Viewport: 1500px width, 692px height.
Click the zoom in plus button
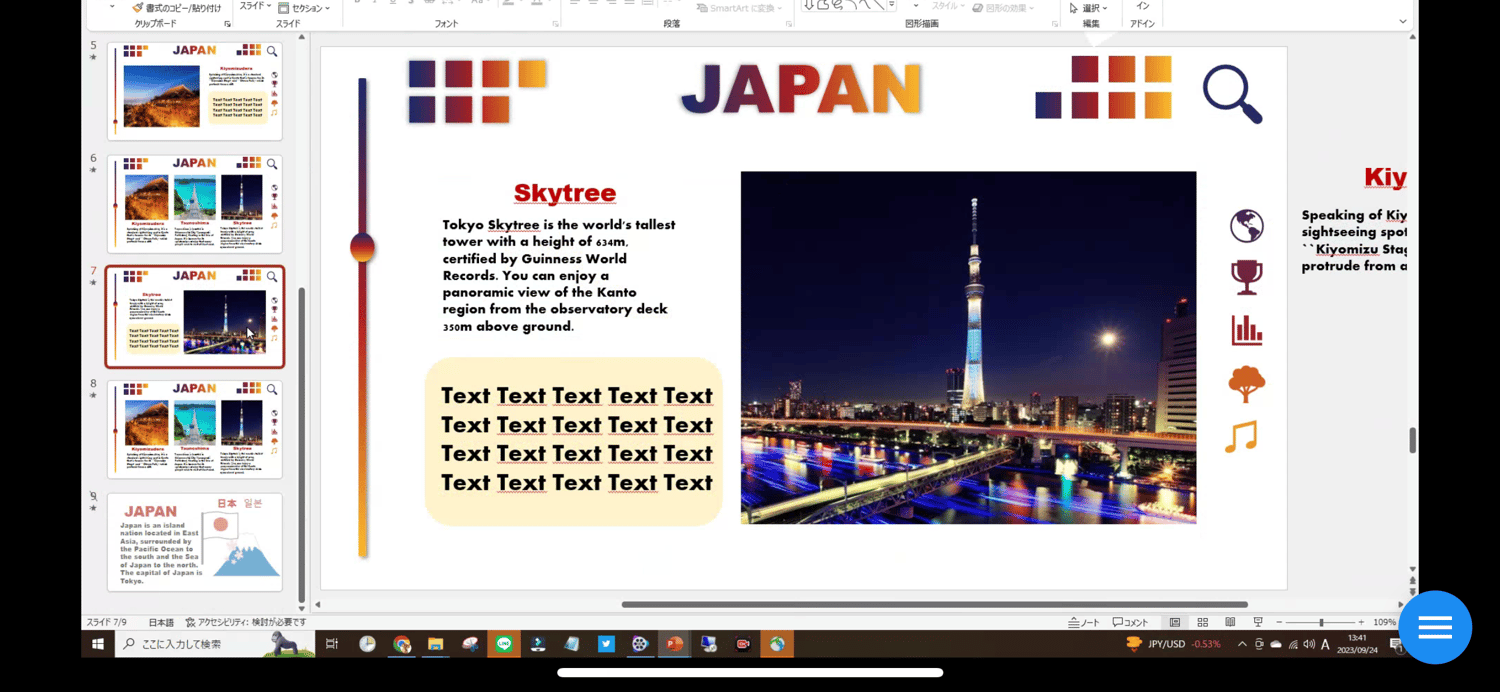coord(1361,622)
